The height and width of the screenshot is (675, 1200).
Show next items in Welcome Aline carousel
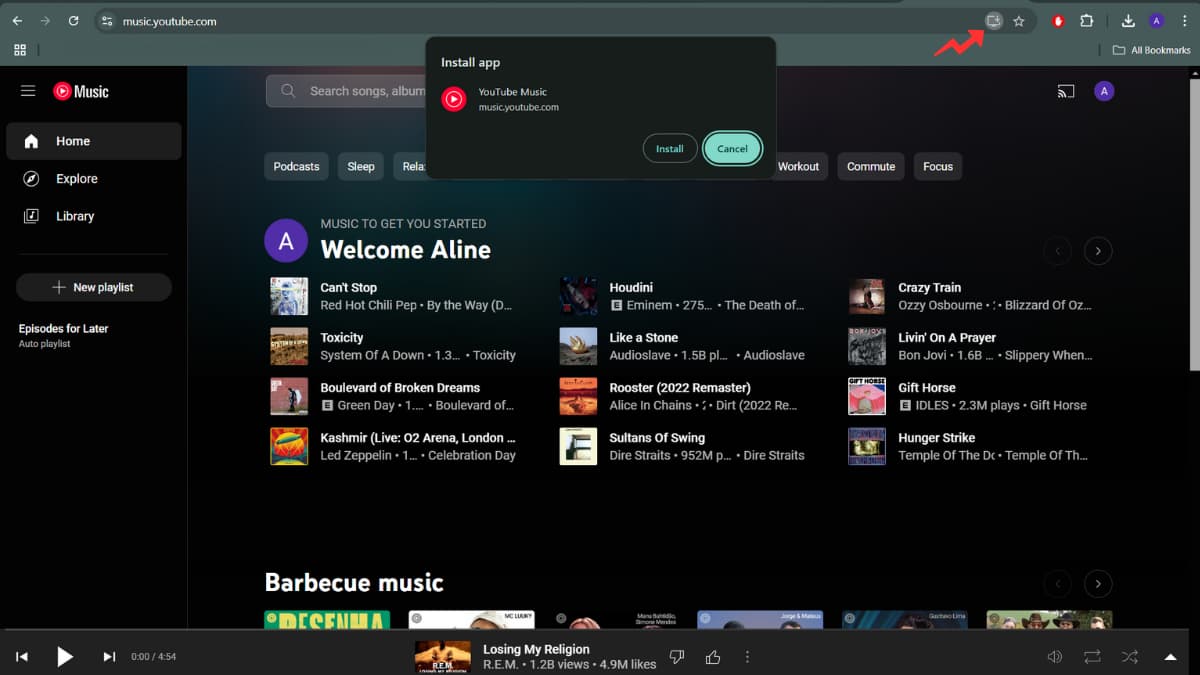(x=1098, y=251)
